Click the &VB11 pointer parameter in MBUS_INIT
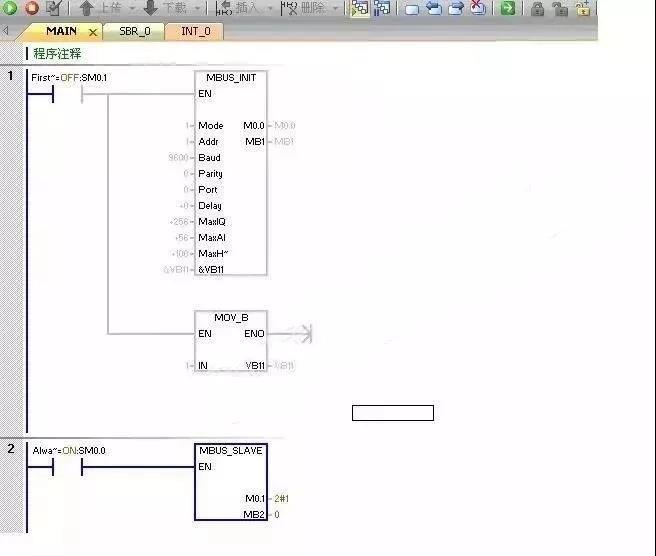 tap(211, 270)
